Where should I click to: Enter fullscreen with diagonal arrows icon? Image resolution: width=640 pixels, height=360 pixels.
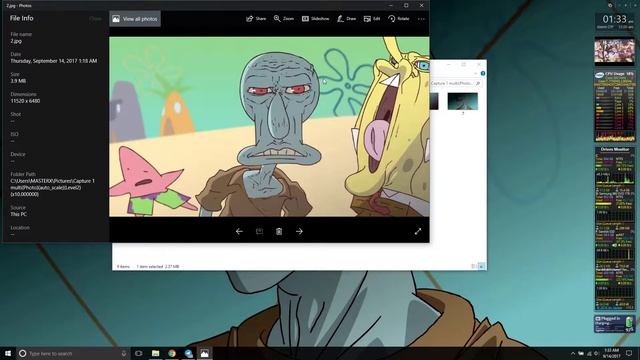click(x=418, y=231)
